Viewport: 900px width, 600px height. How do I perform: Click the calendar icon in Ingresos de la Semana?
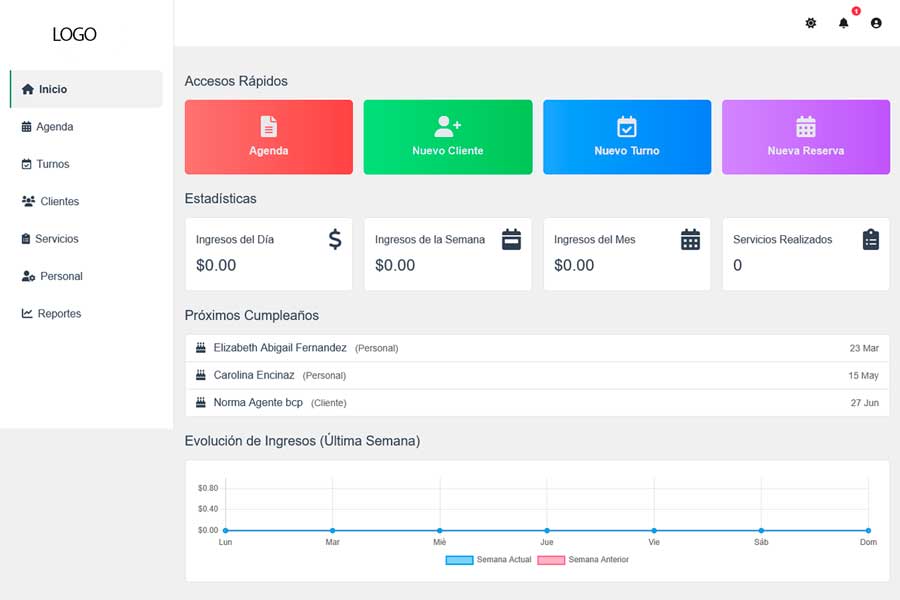coord(511,239)
